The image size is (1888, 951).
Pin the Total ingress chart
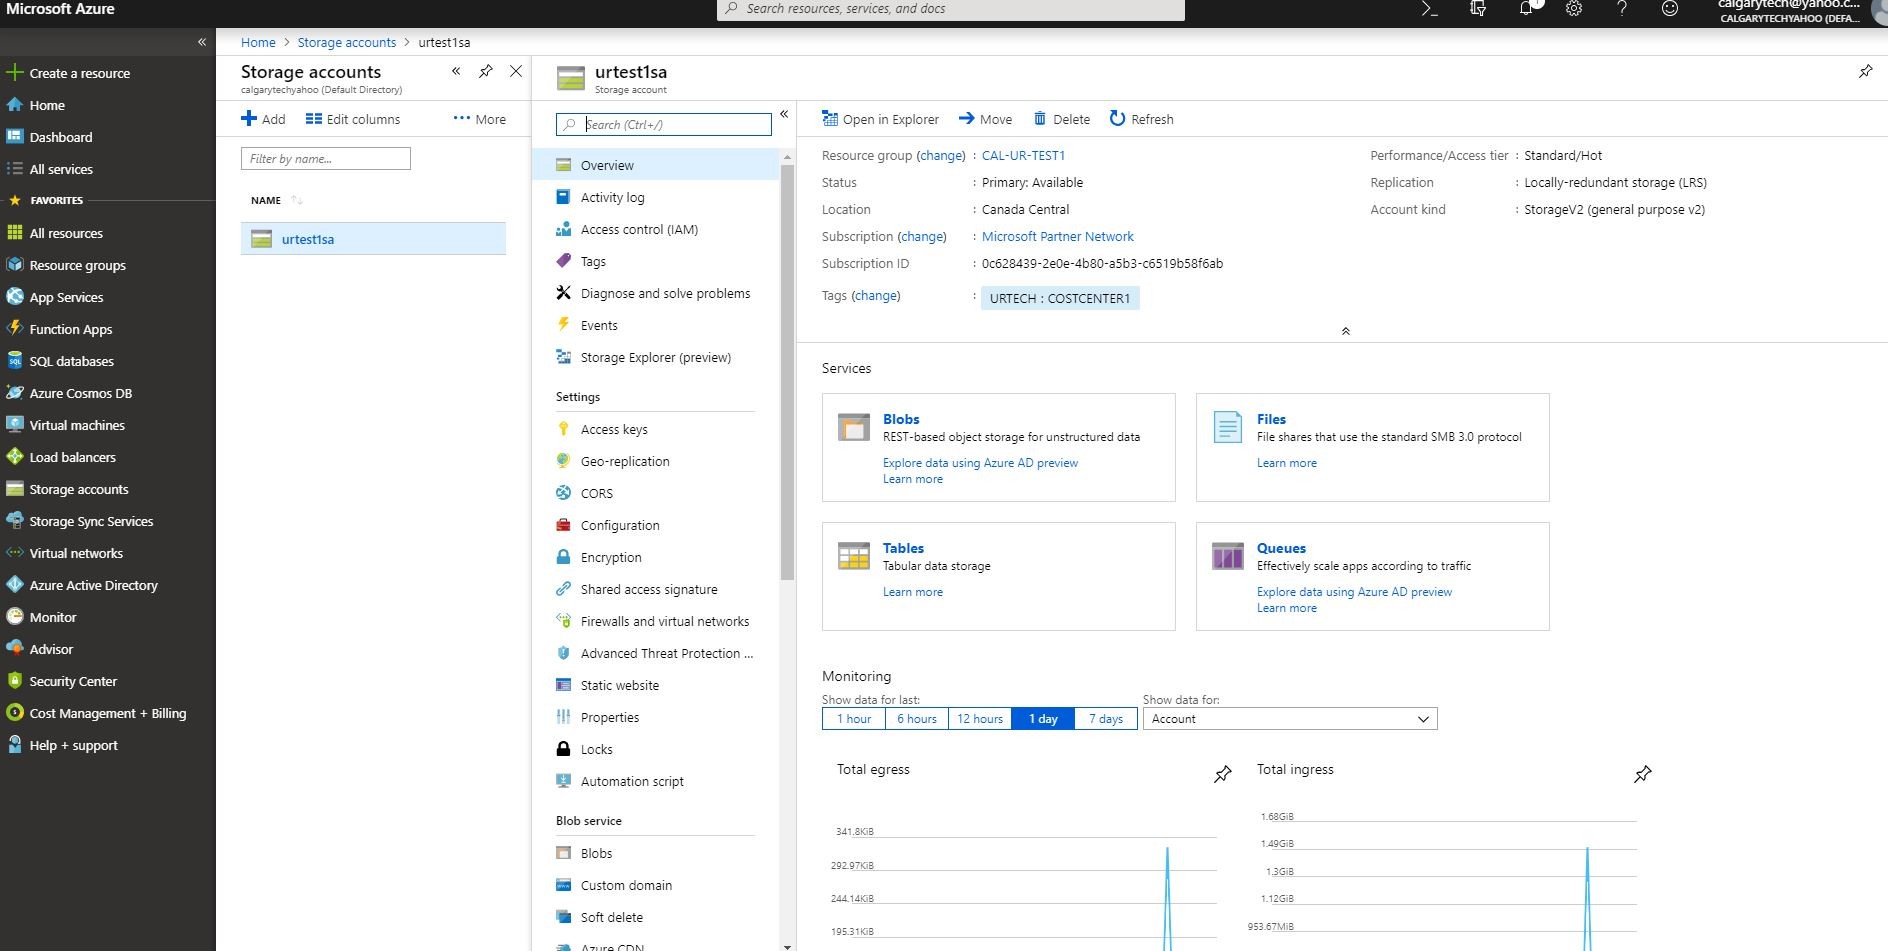pos(1642,774)
